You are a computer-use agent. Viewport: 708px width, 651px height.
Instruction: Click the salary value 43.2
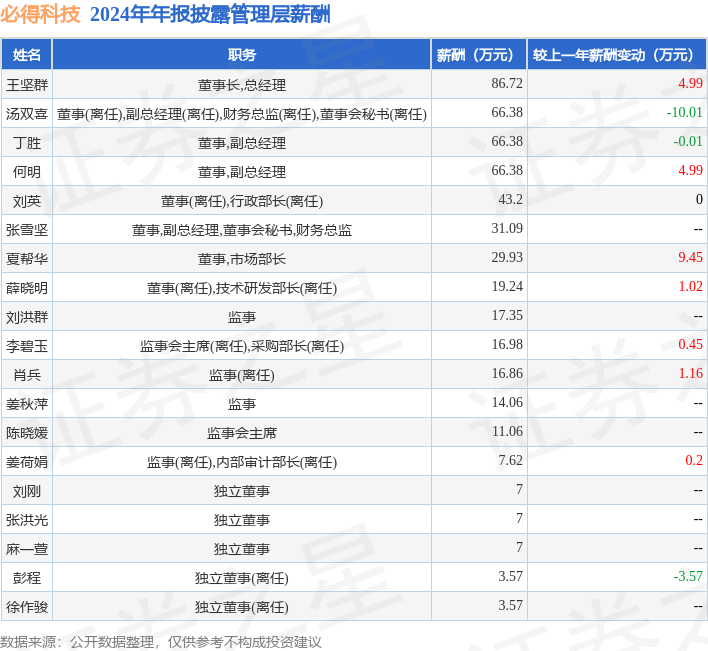[x=510, y=200]
